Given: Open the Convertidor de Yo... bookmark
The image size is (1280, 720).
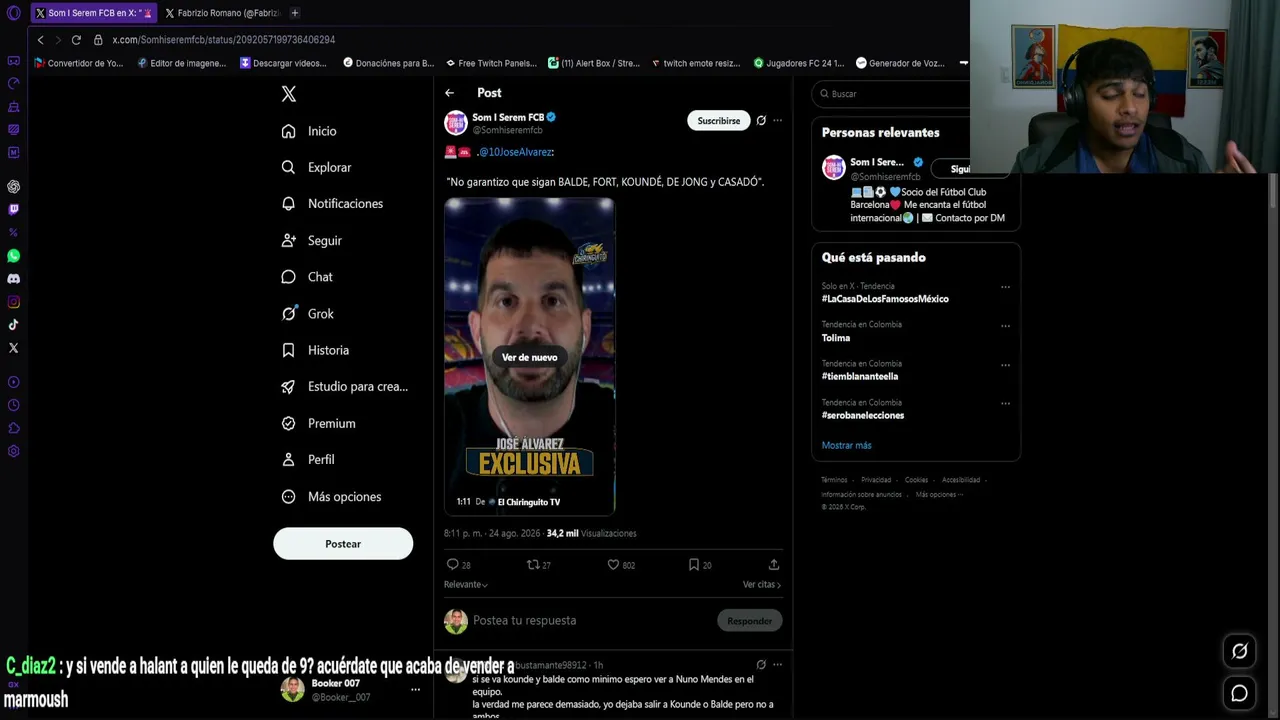Looking at the screenshot, I should coord(79,63).
